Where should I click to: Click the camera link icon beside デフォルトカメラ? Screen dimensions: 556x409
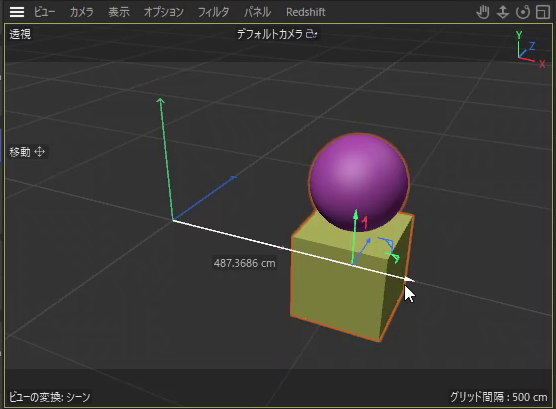tap(311, 34)
